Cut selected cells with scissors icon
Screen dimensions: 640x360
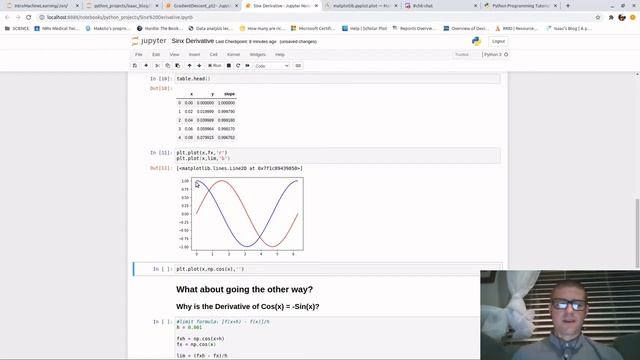[158, 66]
